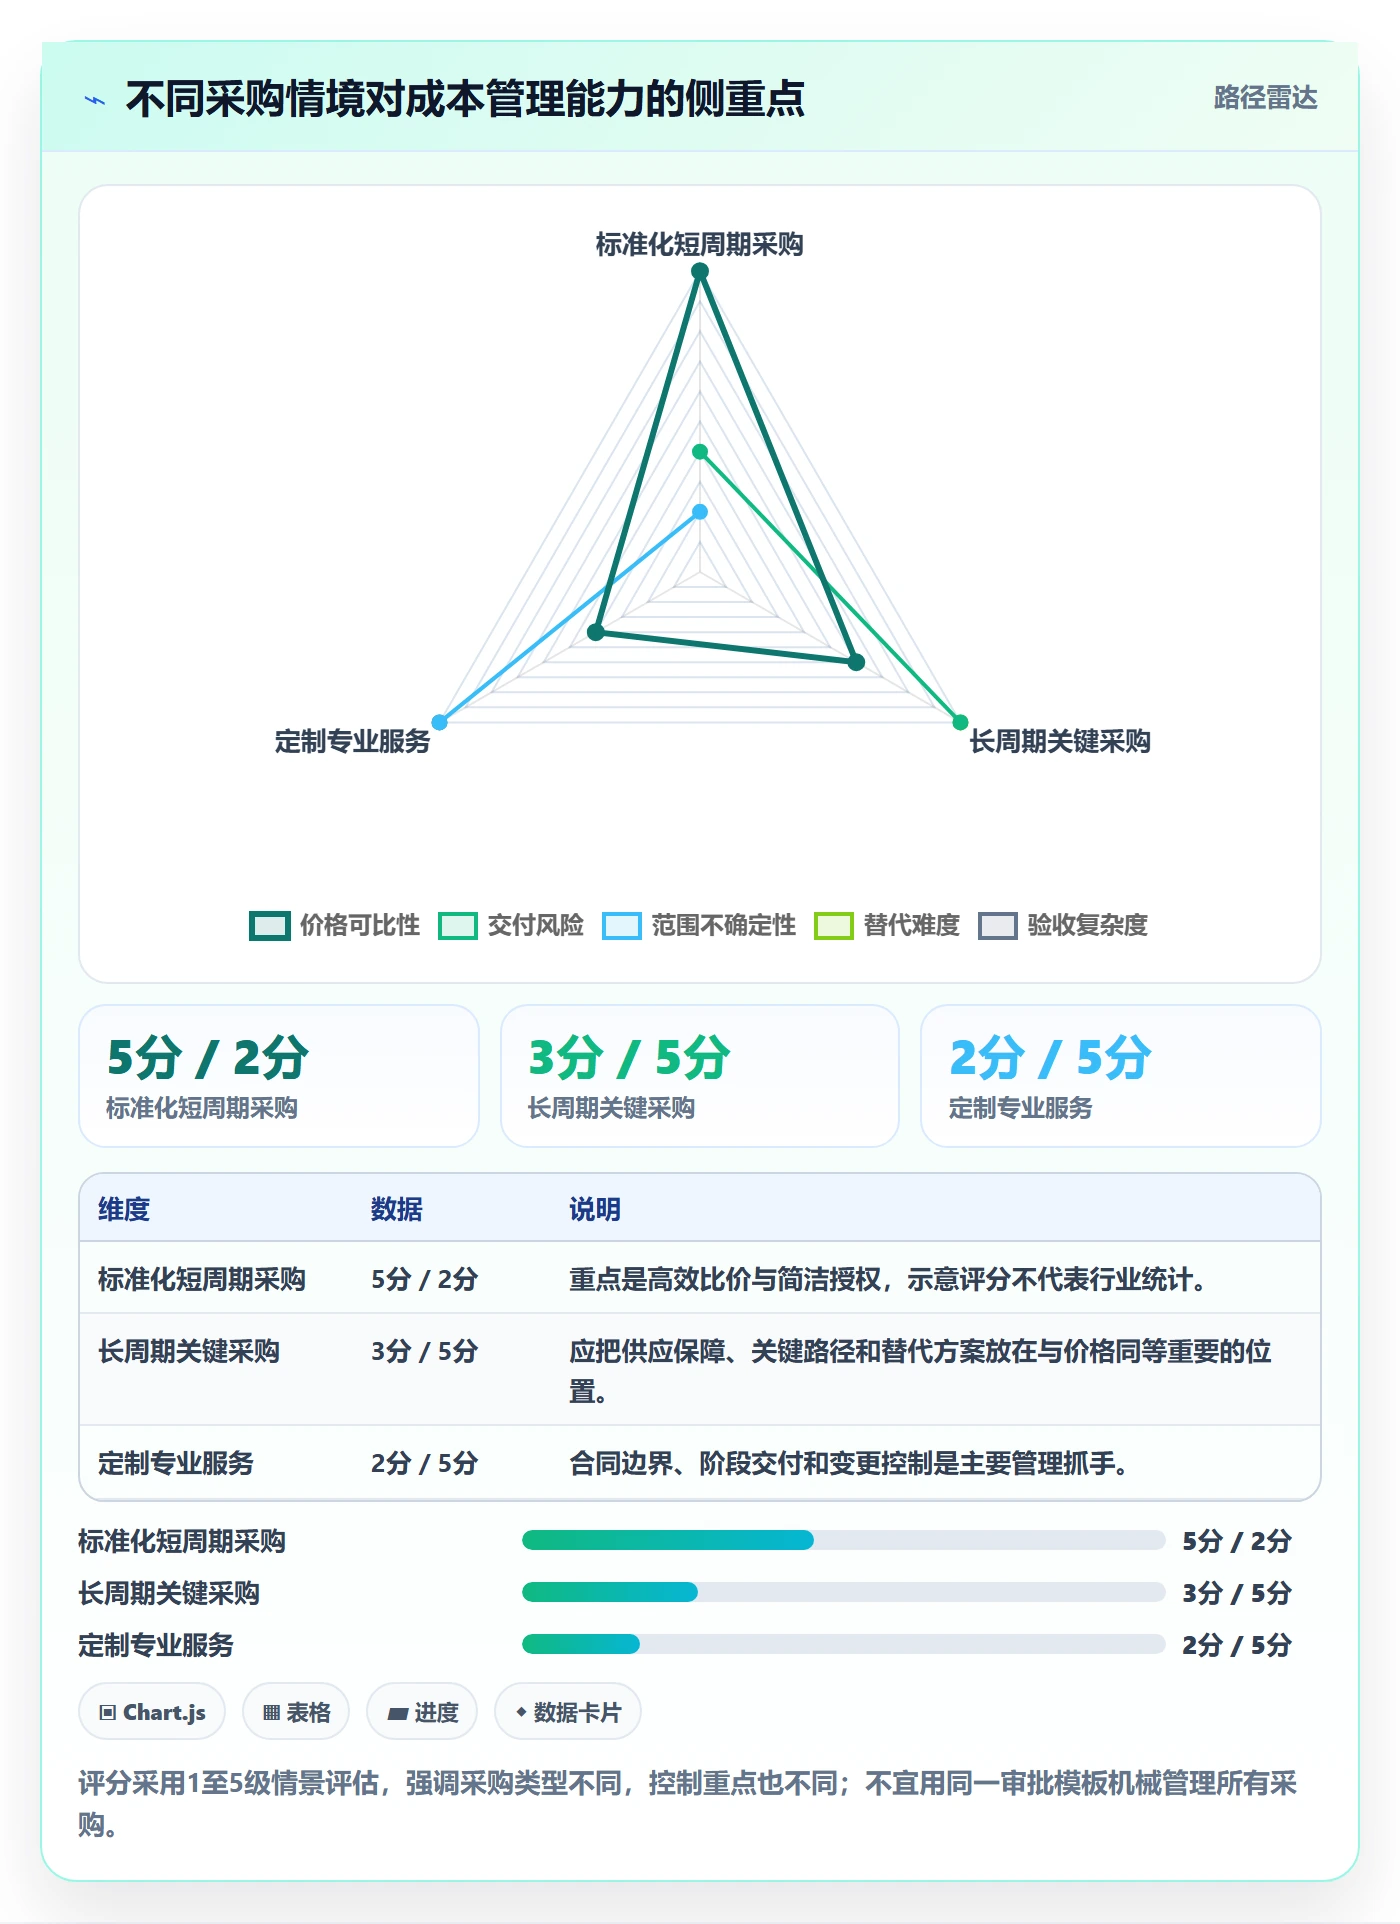
Task: Click the 交付风险 green legend swatch
Action: (458, 926)
